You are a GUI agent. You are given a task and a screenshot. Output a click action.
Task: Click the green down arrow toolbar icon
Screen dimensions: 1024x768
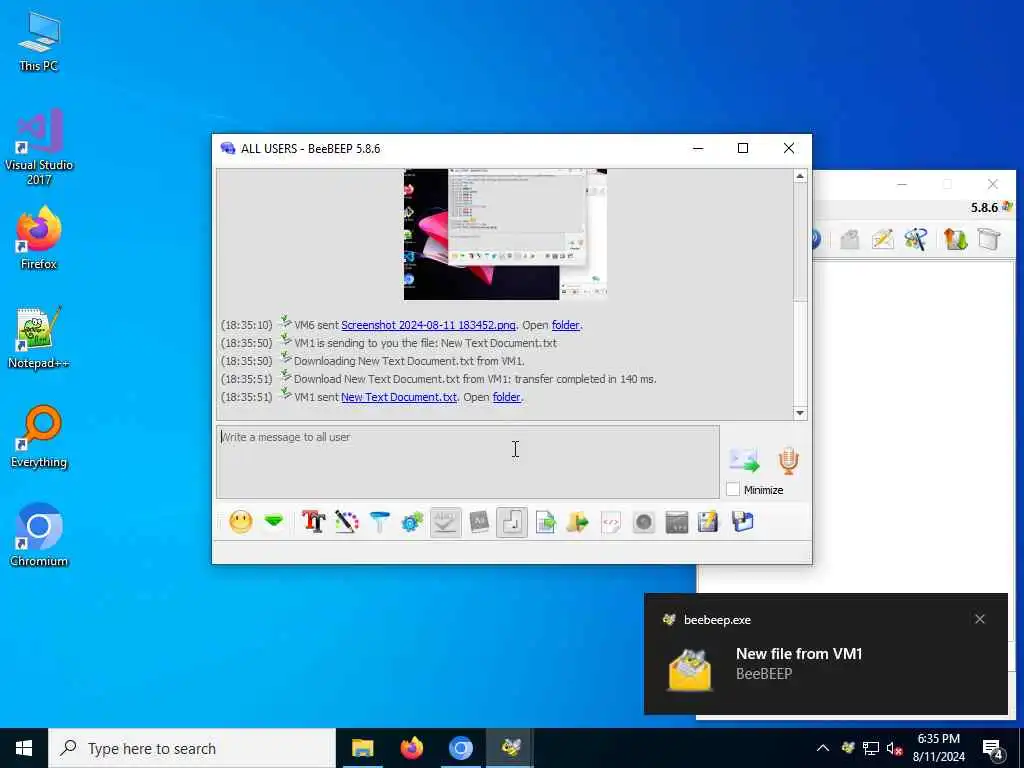(274, 521)
